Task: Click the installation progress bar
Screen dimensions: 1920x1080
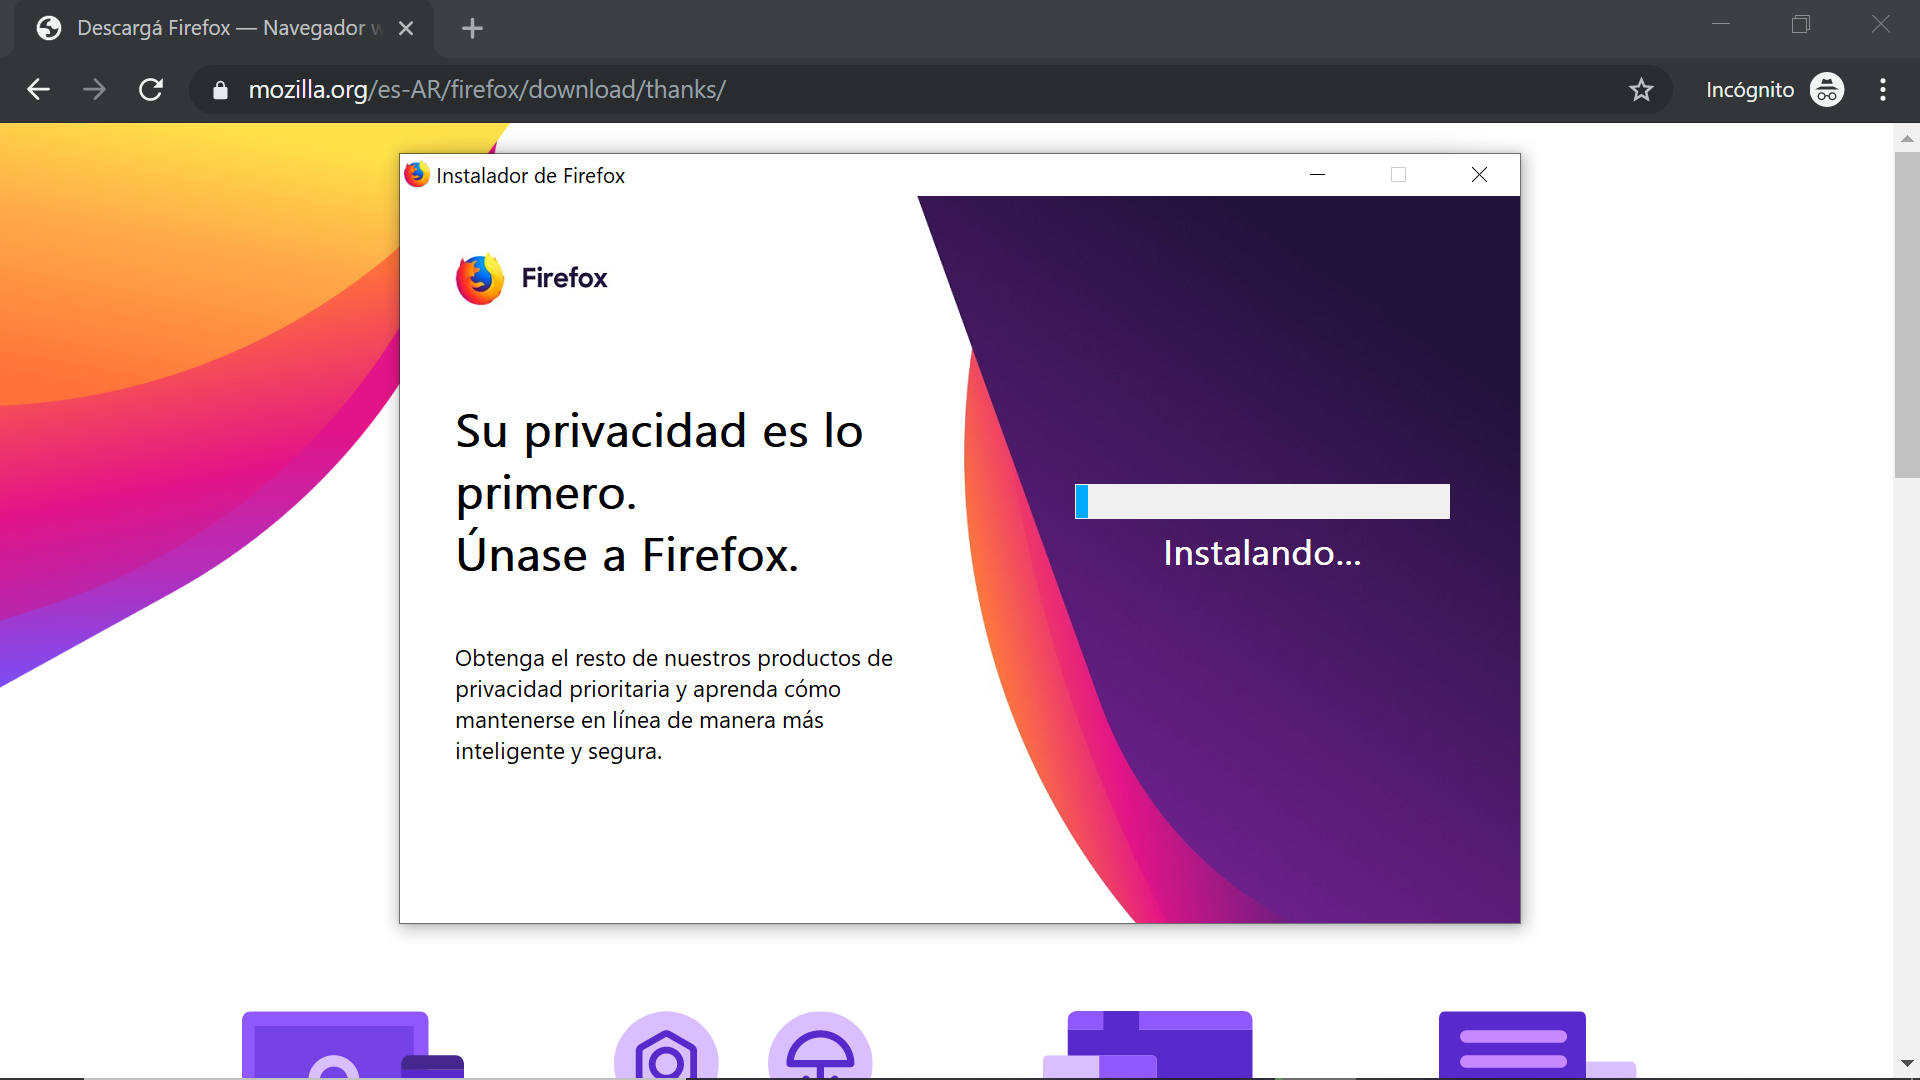Action: coord(1262,502)
